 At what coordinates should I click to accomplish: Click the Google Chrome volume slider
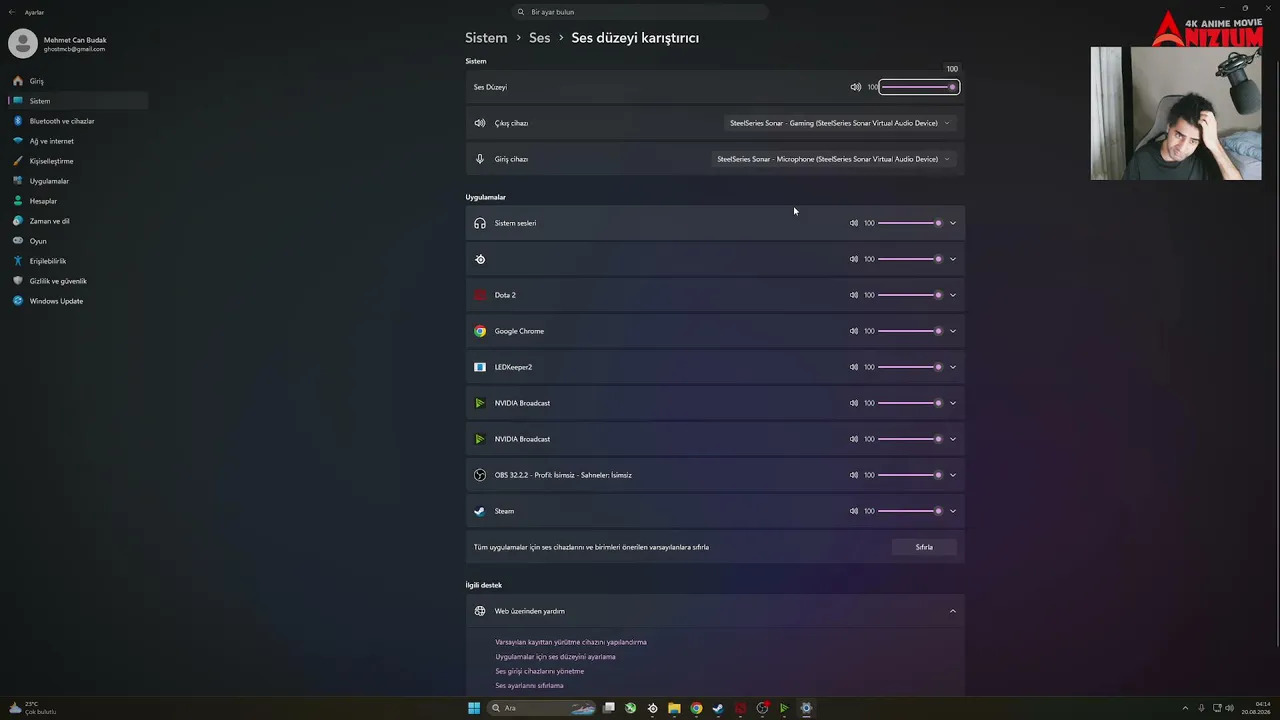coord(910,331)
